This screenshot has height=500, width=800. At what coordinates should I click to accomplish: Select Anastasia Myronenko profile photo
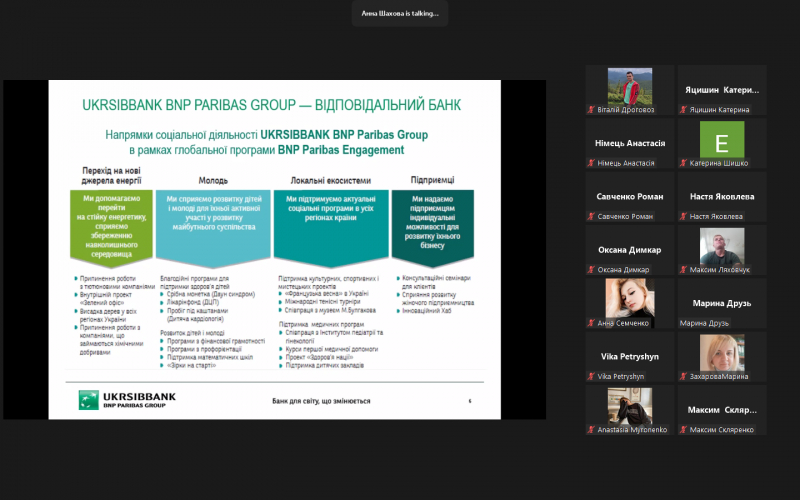pyautogui.click(x=630, y=406)
